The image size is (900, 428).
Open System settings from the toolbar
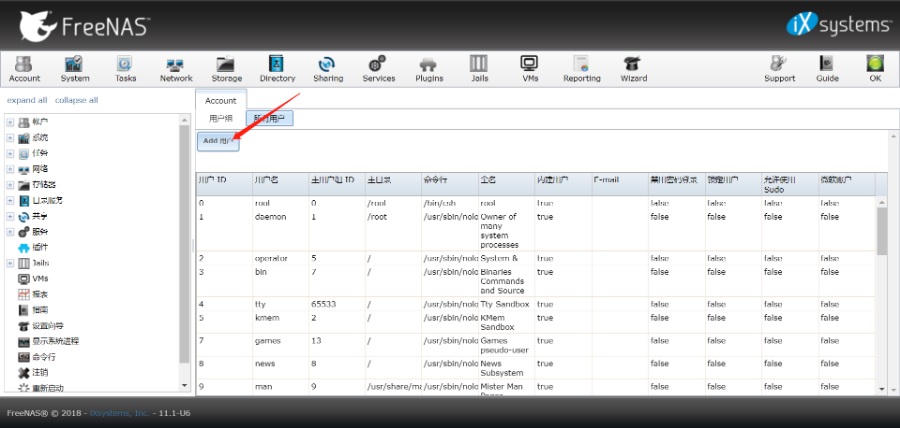(x=75, y=69)
